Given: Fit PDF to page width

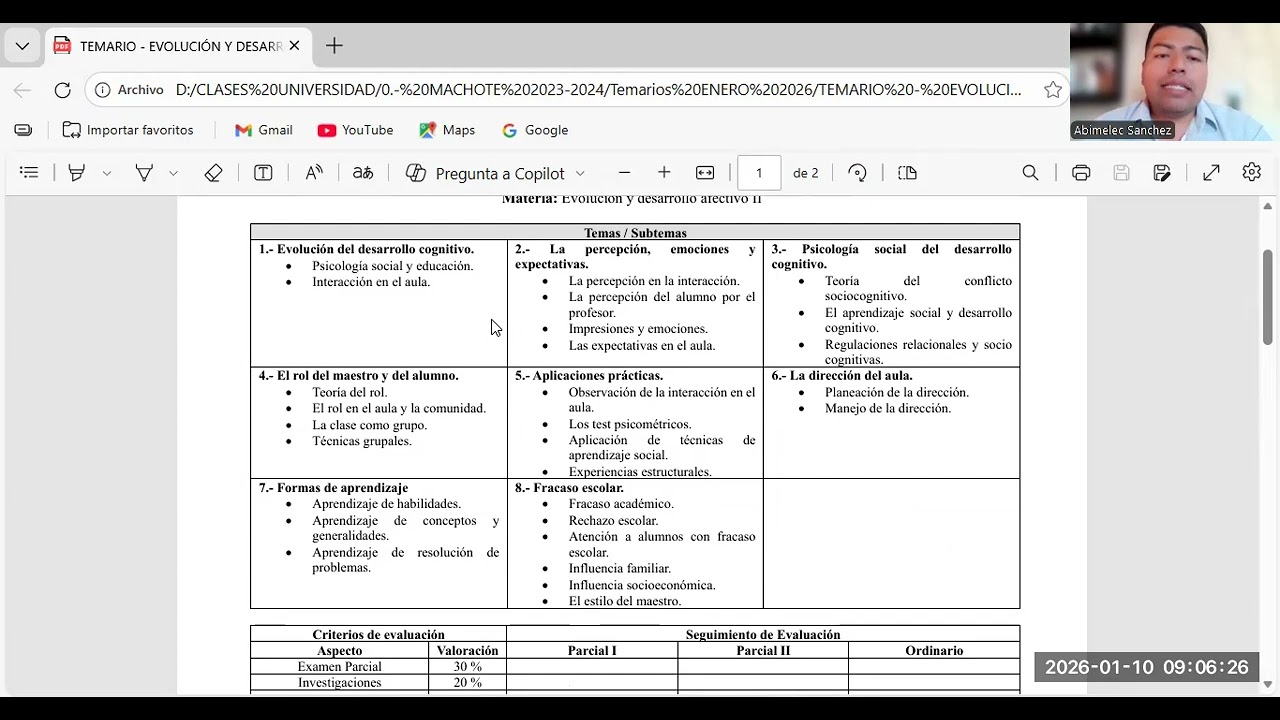Looking at the screenshot, I should click(x=705, y=173).
